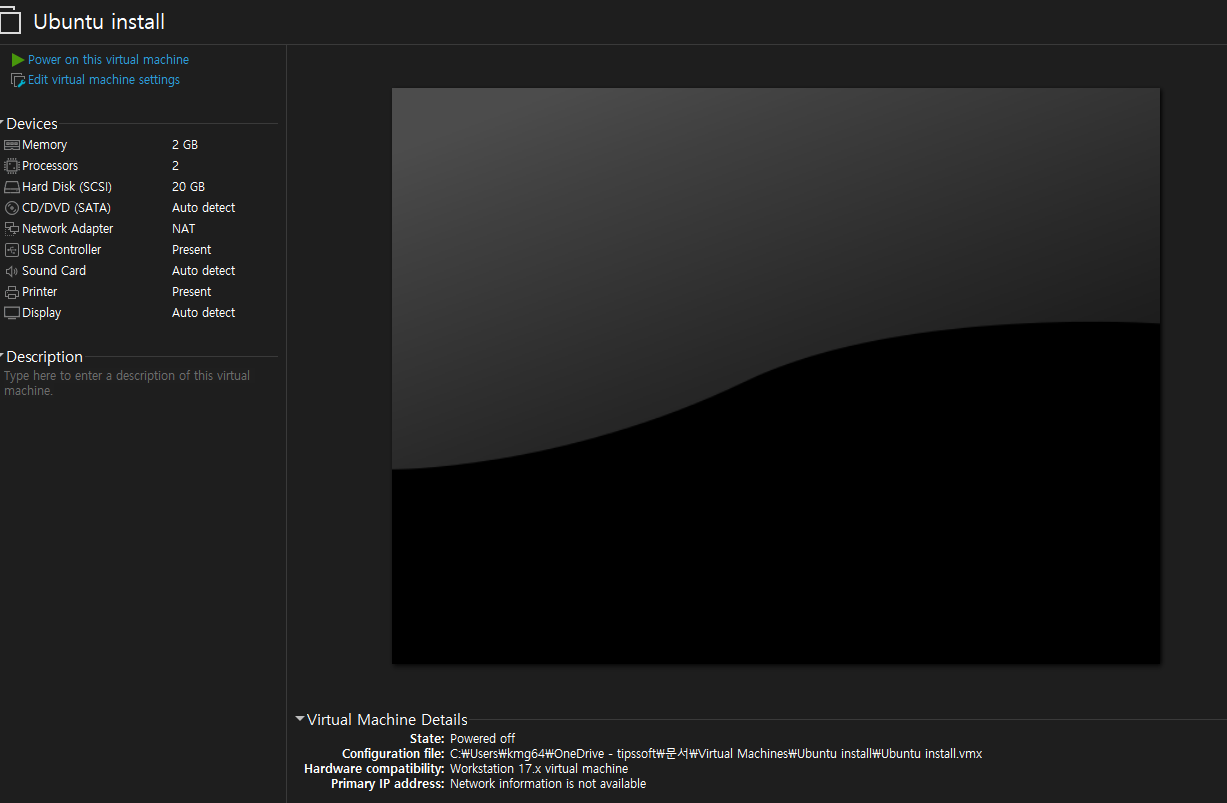Screen dimensions: 1227x803
Task: Select the USB Controller label
Action: 62,250
